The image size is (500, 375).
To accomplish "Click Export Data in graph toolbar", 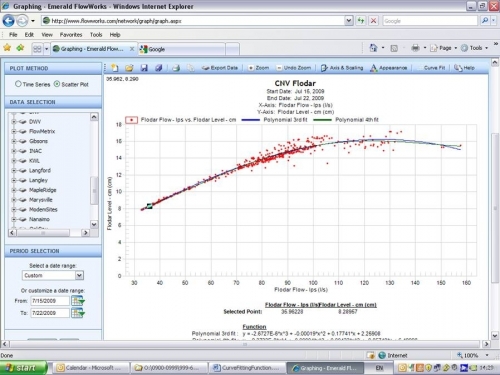I will tap(220, 68).
